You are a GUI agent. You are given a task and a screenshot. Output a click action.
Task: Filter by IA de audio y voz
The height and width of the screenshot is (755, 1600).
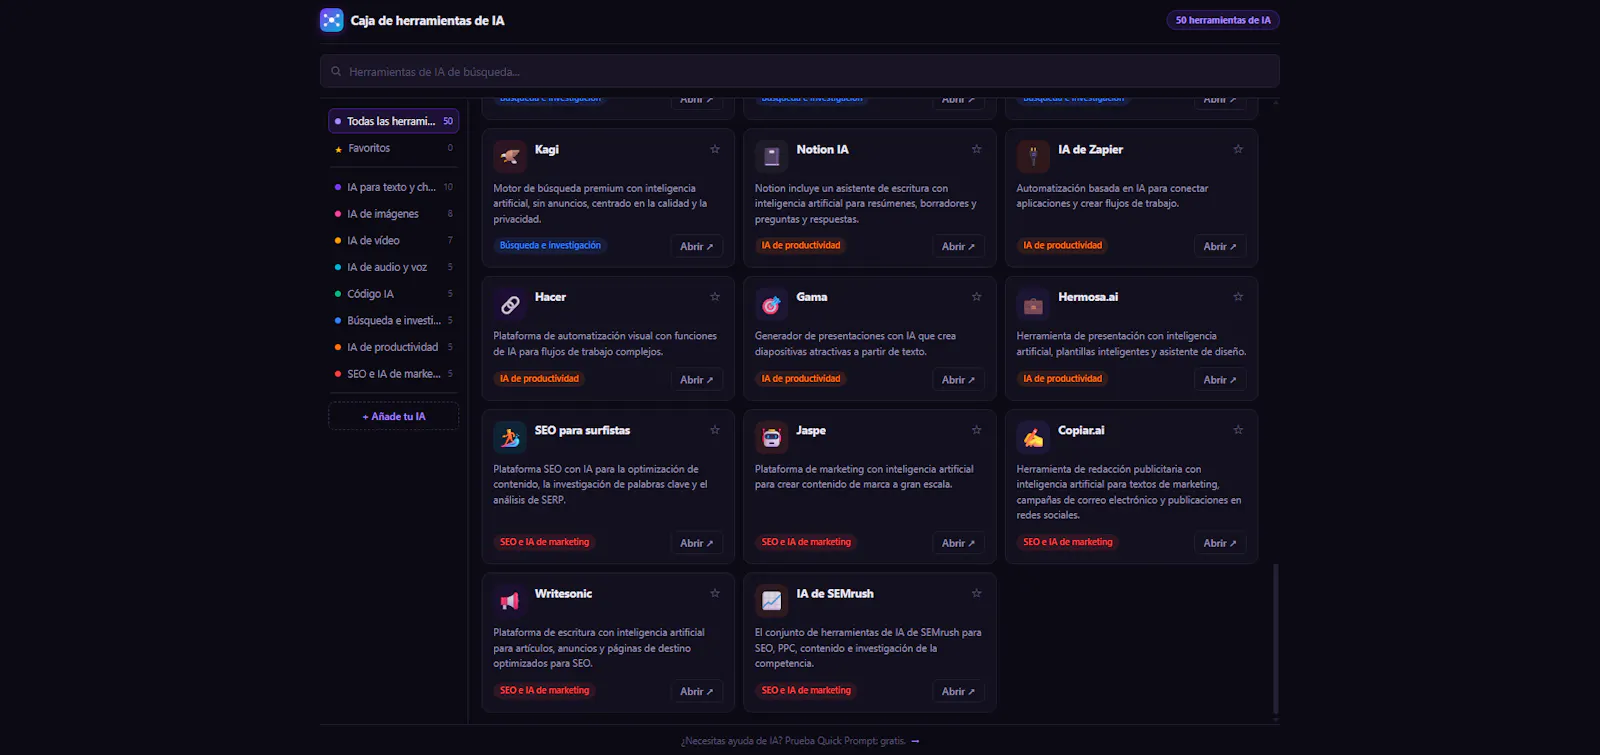tap(394, 267)
